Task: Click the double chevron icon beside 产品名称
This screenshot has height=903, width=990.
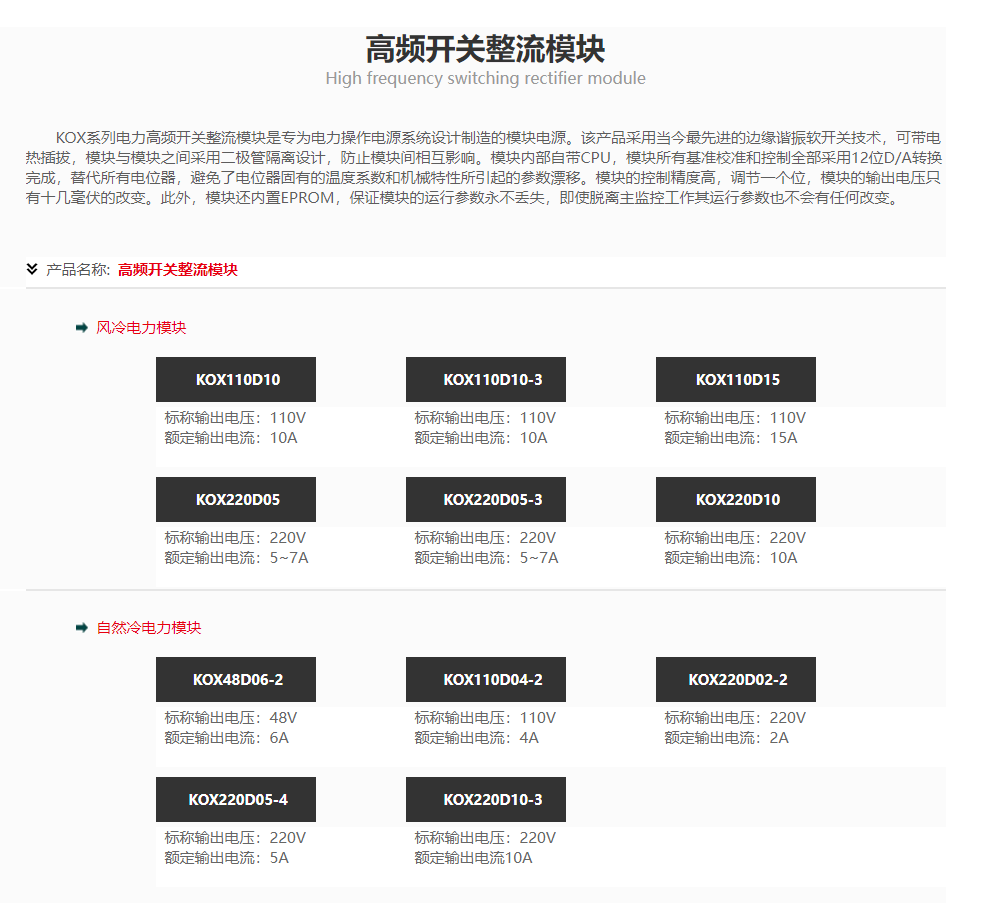Action: [32, 270]
